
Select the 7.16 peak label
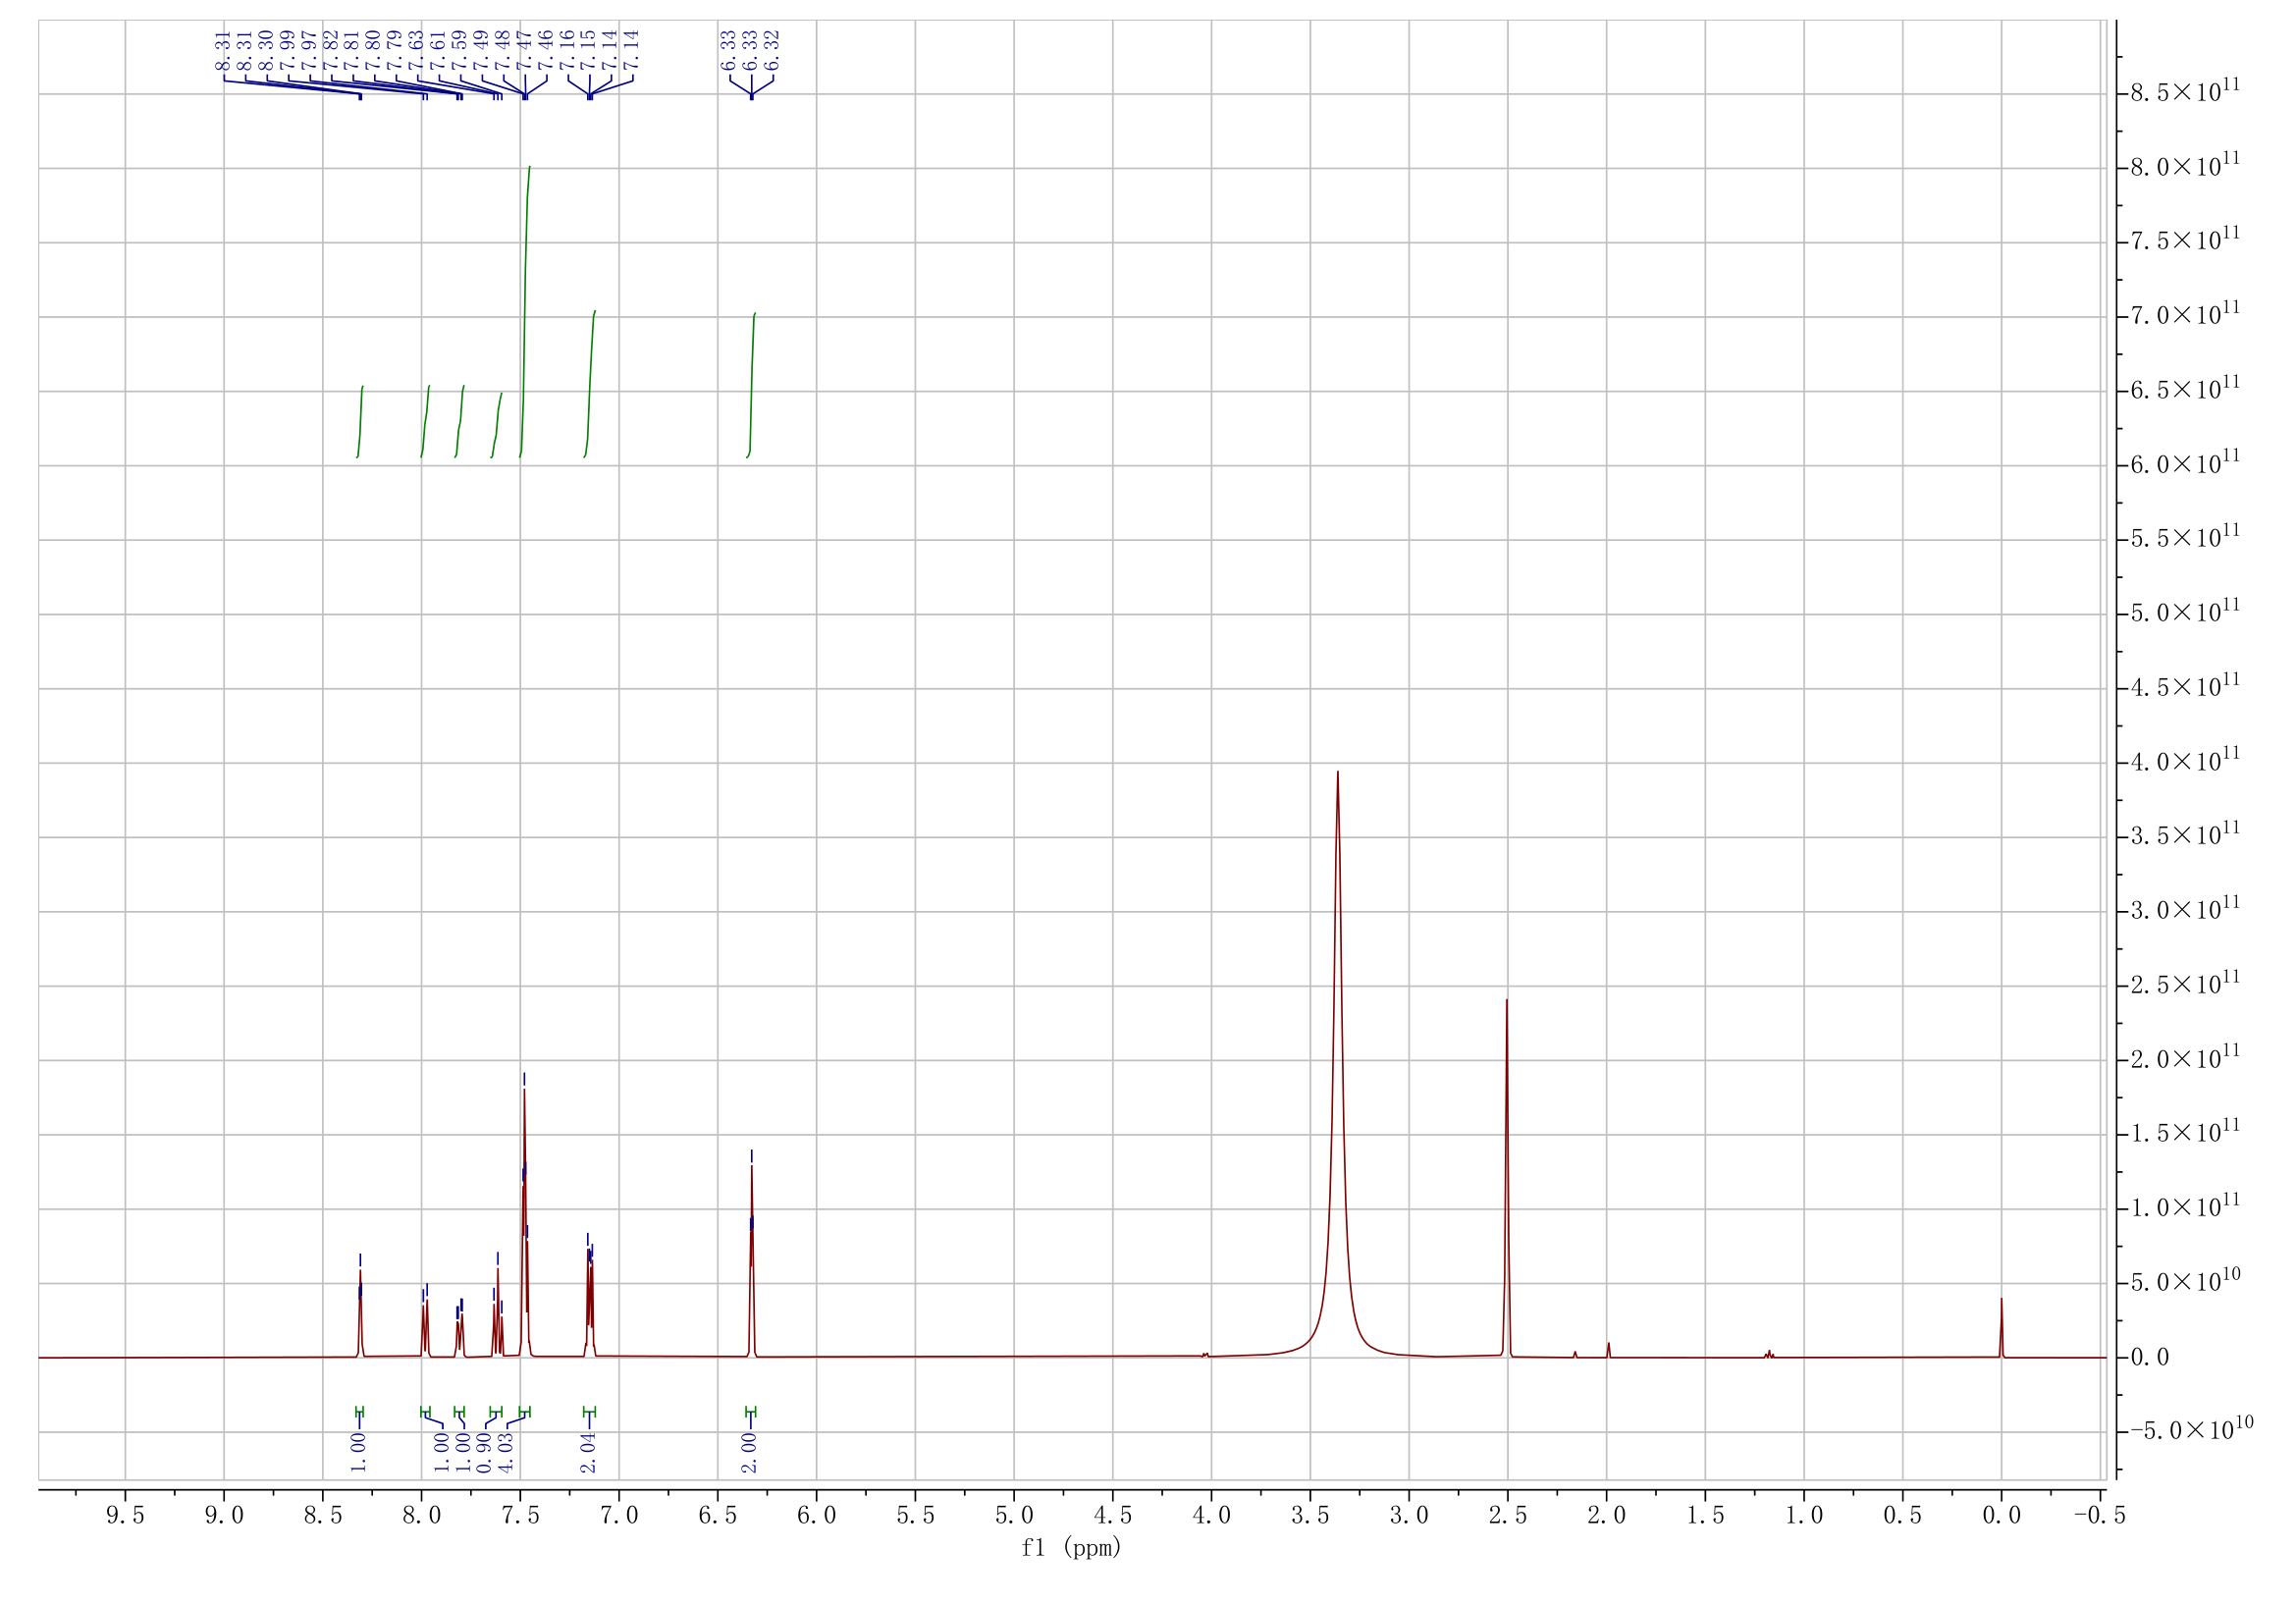point(568,50)
